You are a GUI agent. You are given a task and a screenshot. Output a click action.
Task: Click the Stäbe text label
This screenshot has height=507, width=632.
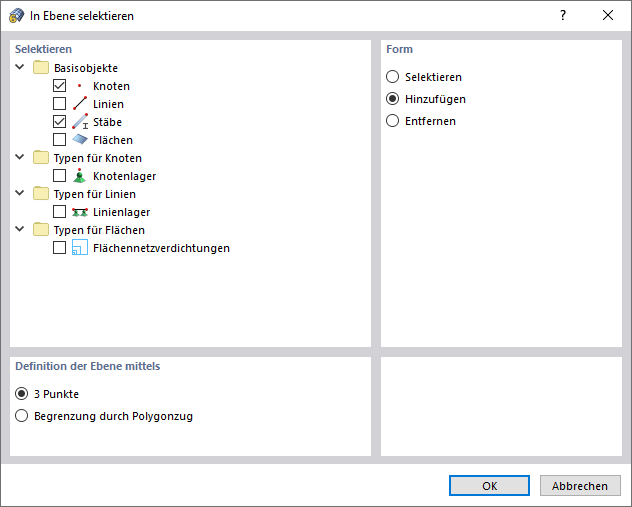[x=107, y=122]
